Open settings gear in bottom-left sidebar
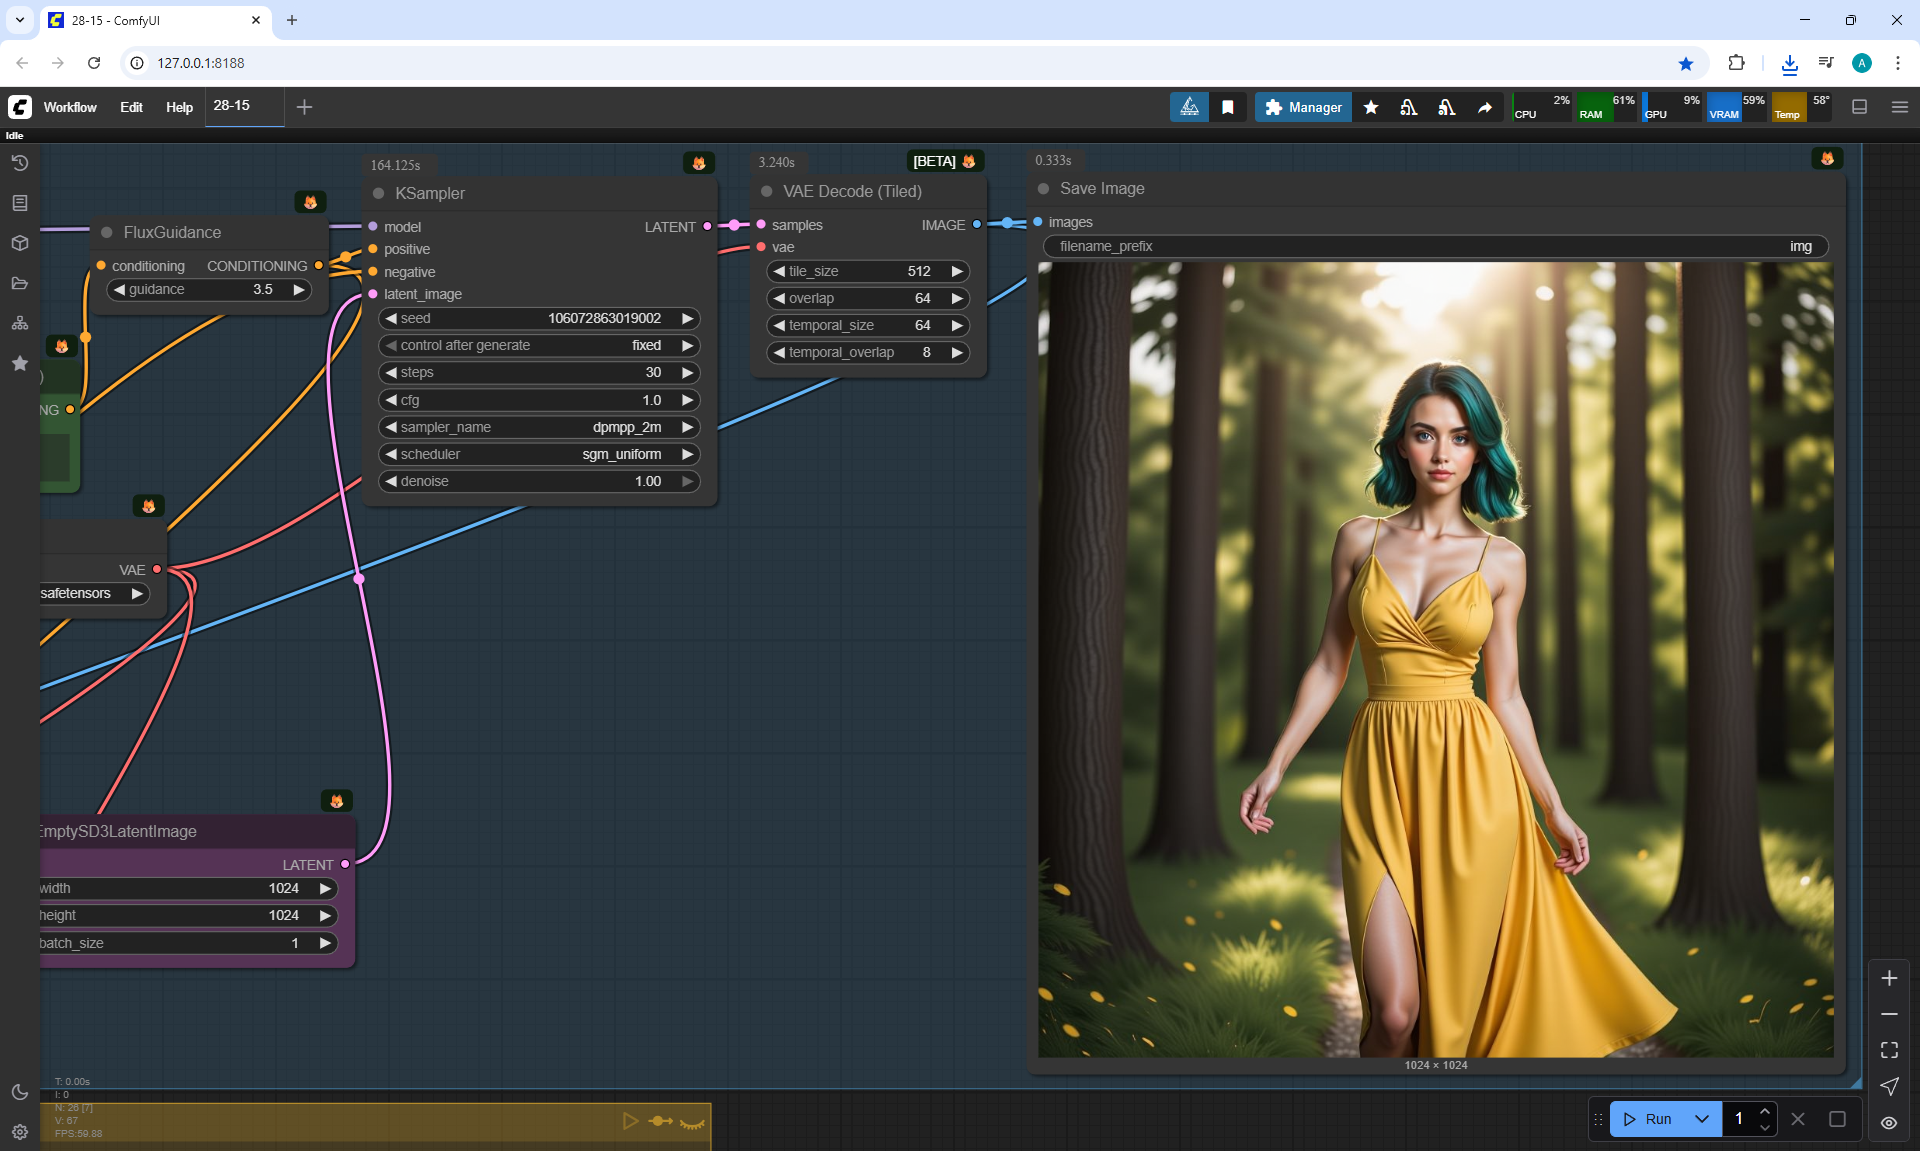This screenshot has height=1151, width=1920. coord(20,1132)
